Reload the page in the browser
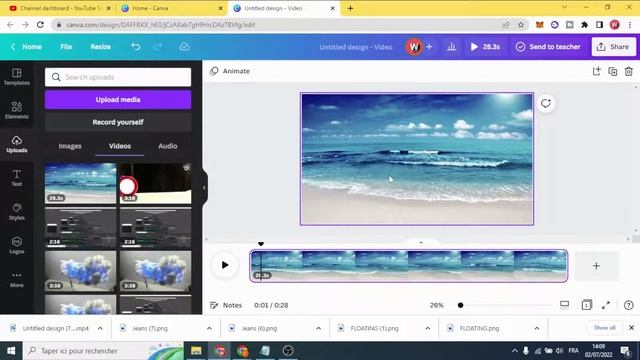Image resolution: width=640 pixels, height=360 pixels. tap(40, 25)
